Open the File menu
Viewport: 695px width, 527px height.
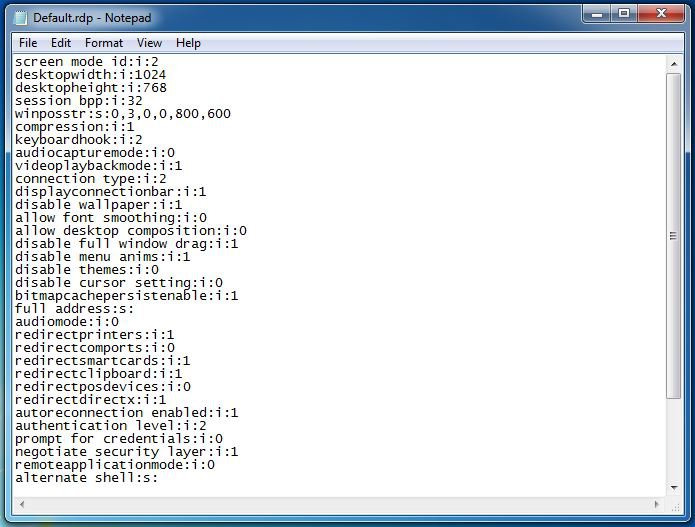(28, 43)
